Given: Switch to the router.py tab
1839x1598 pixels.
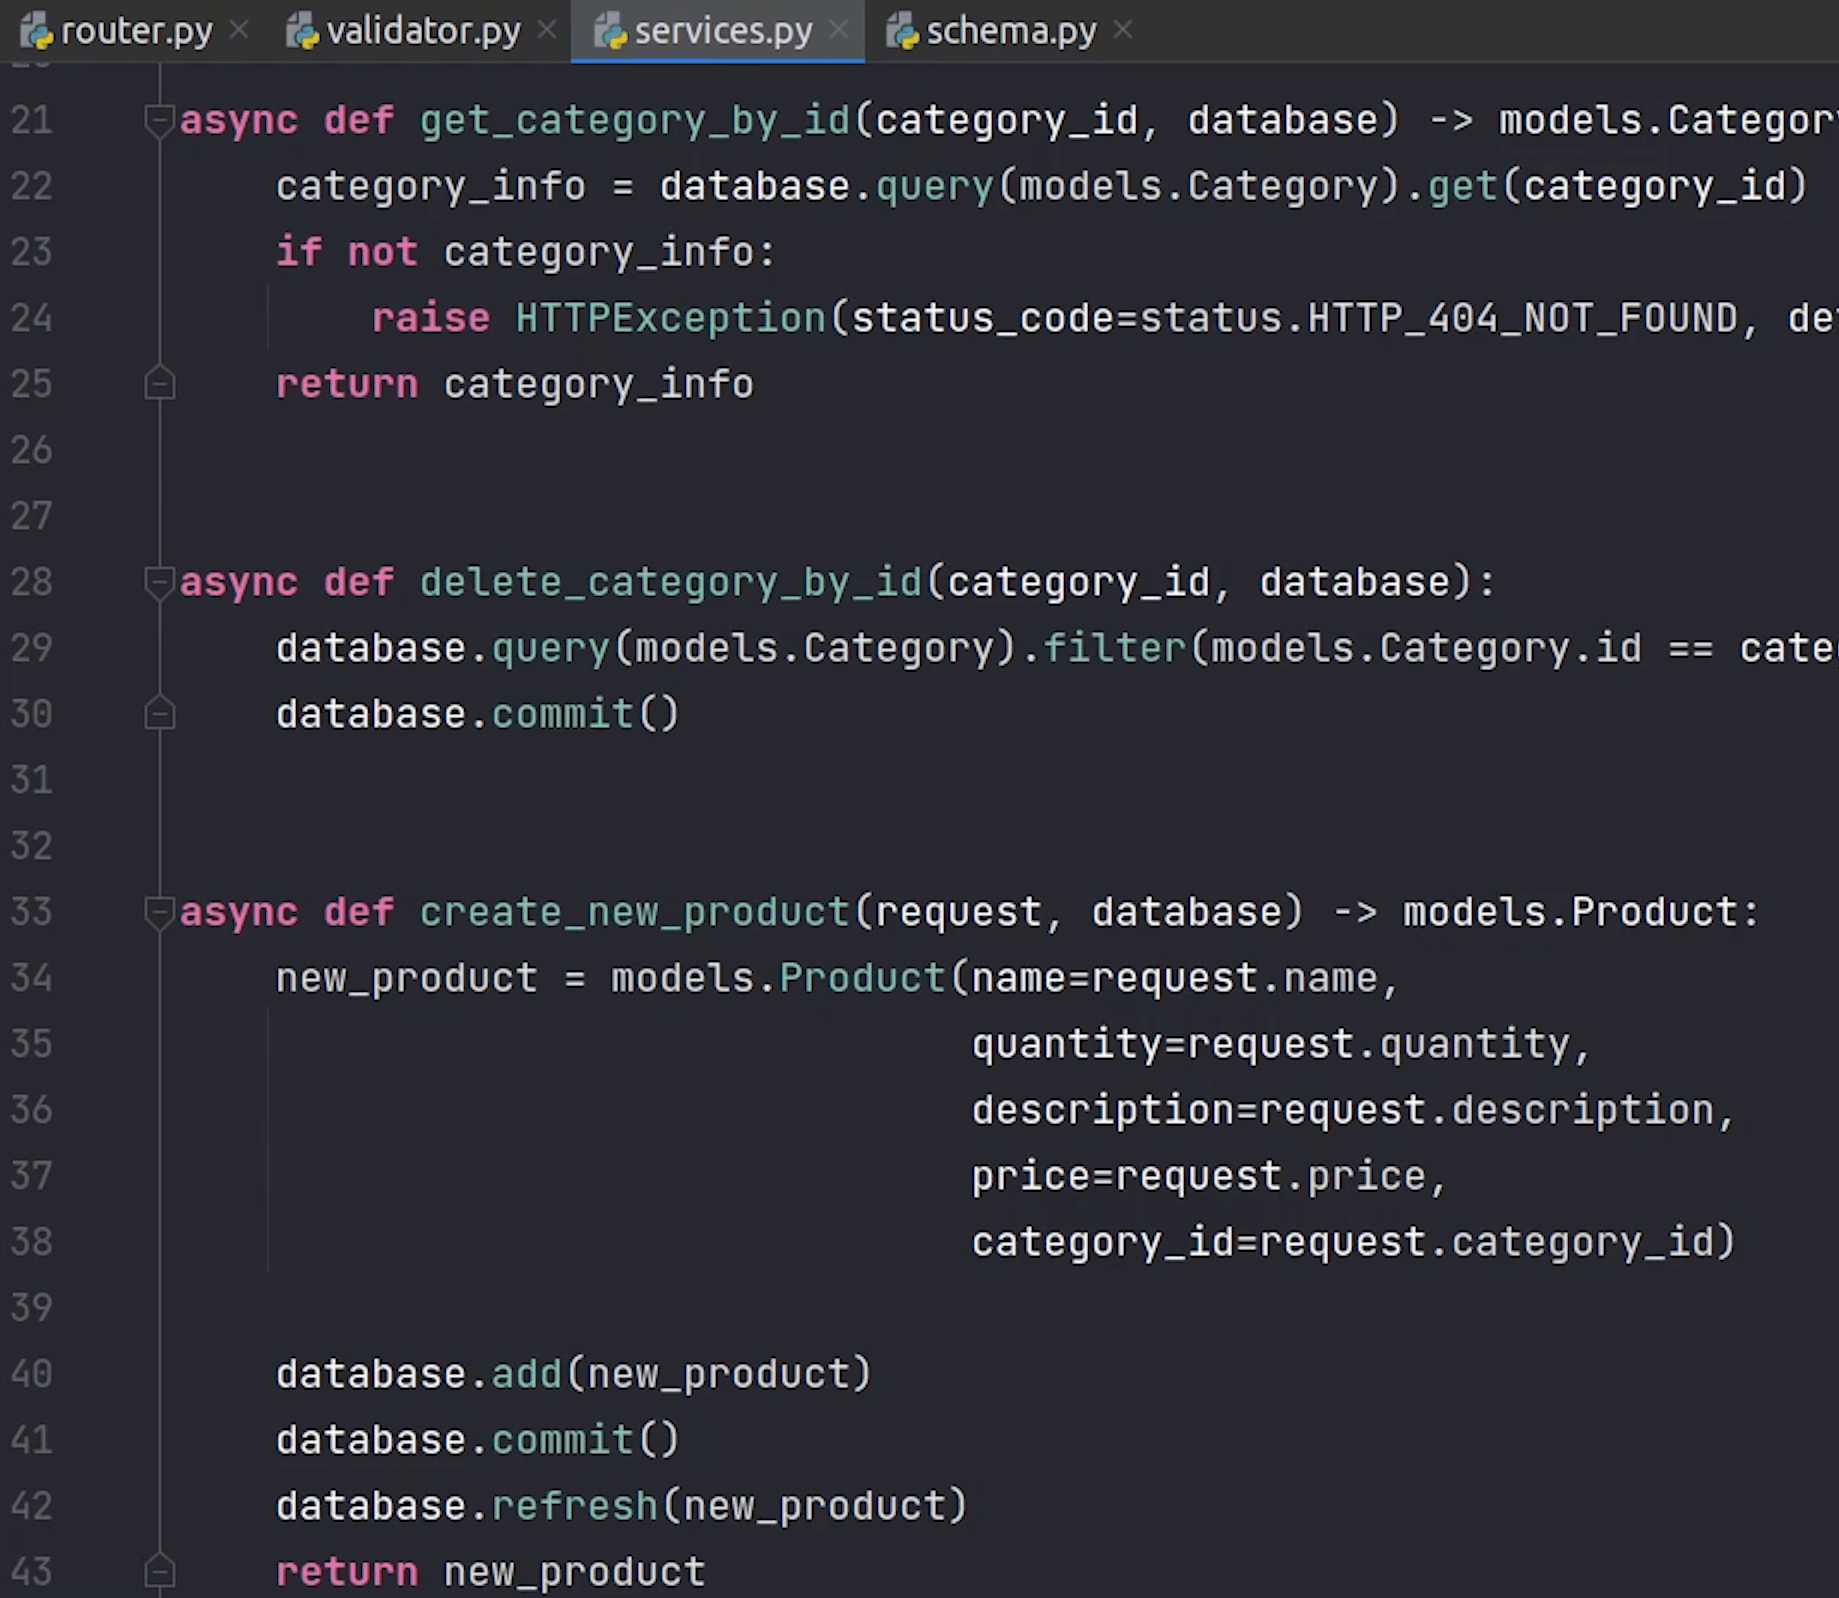Looking at the screenshot, I should (x=136, y=32).
